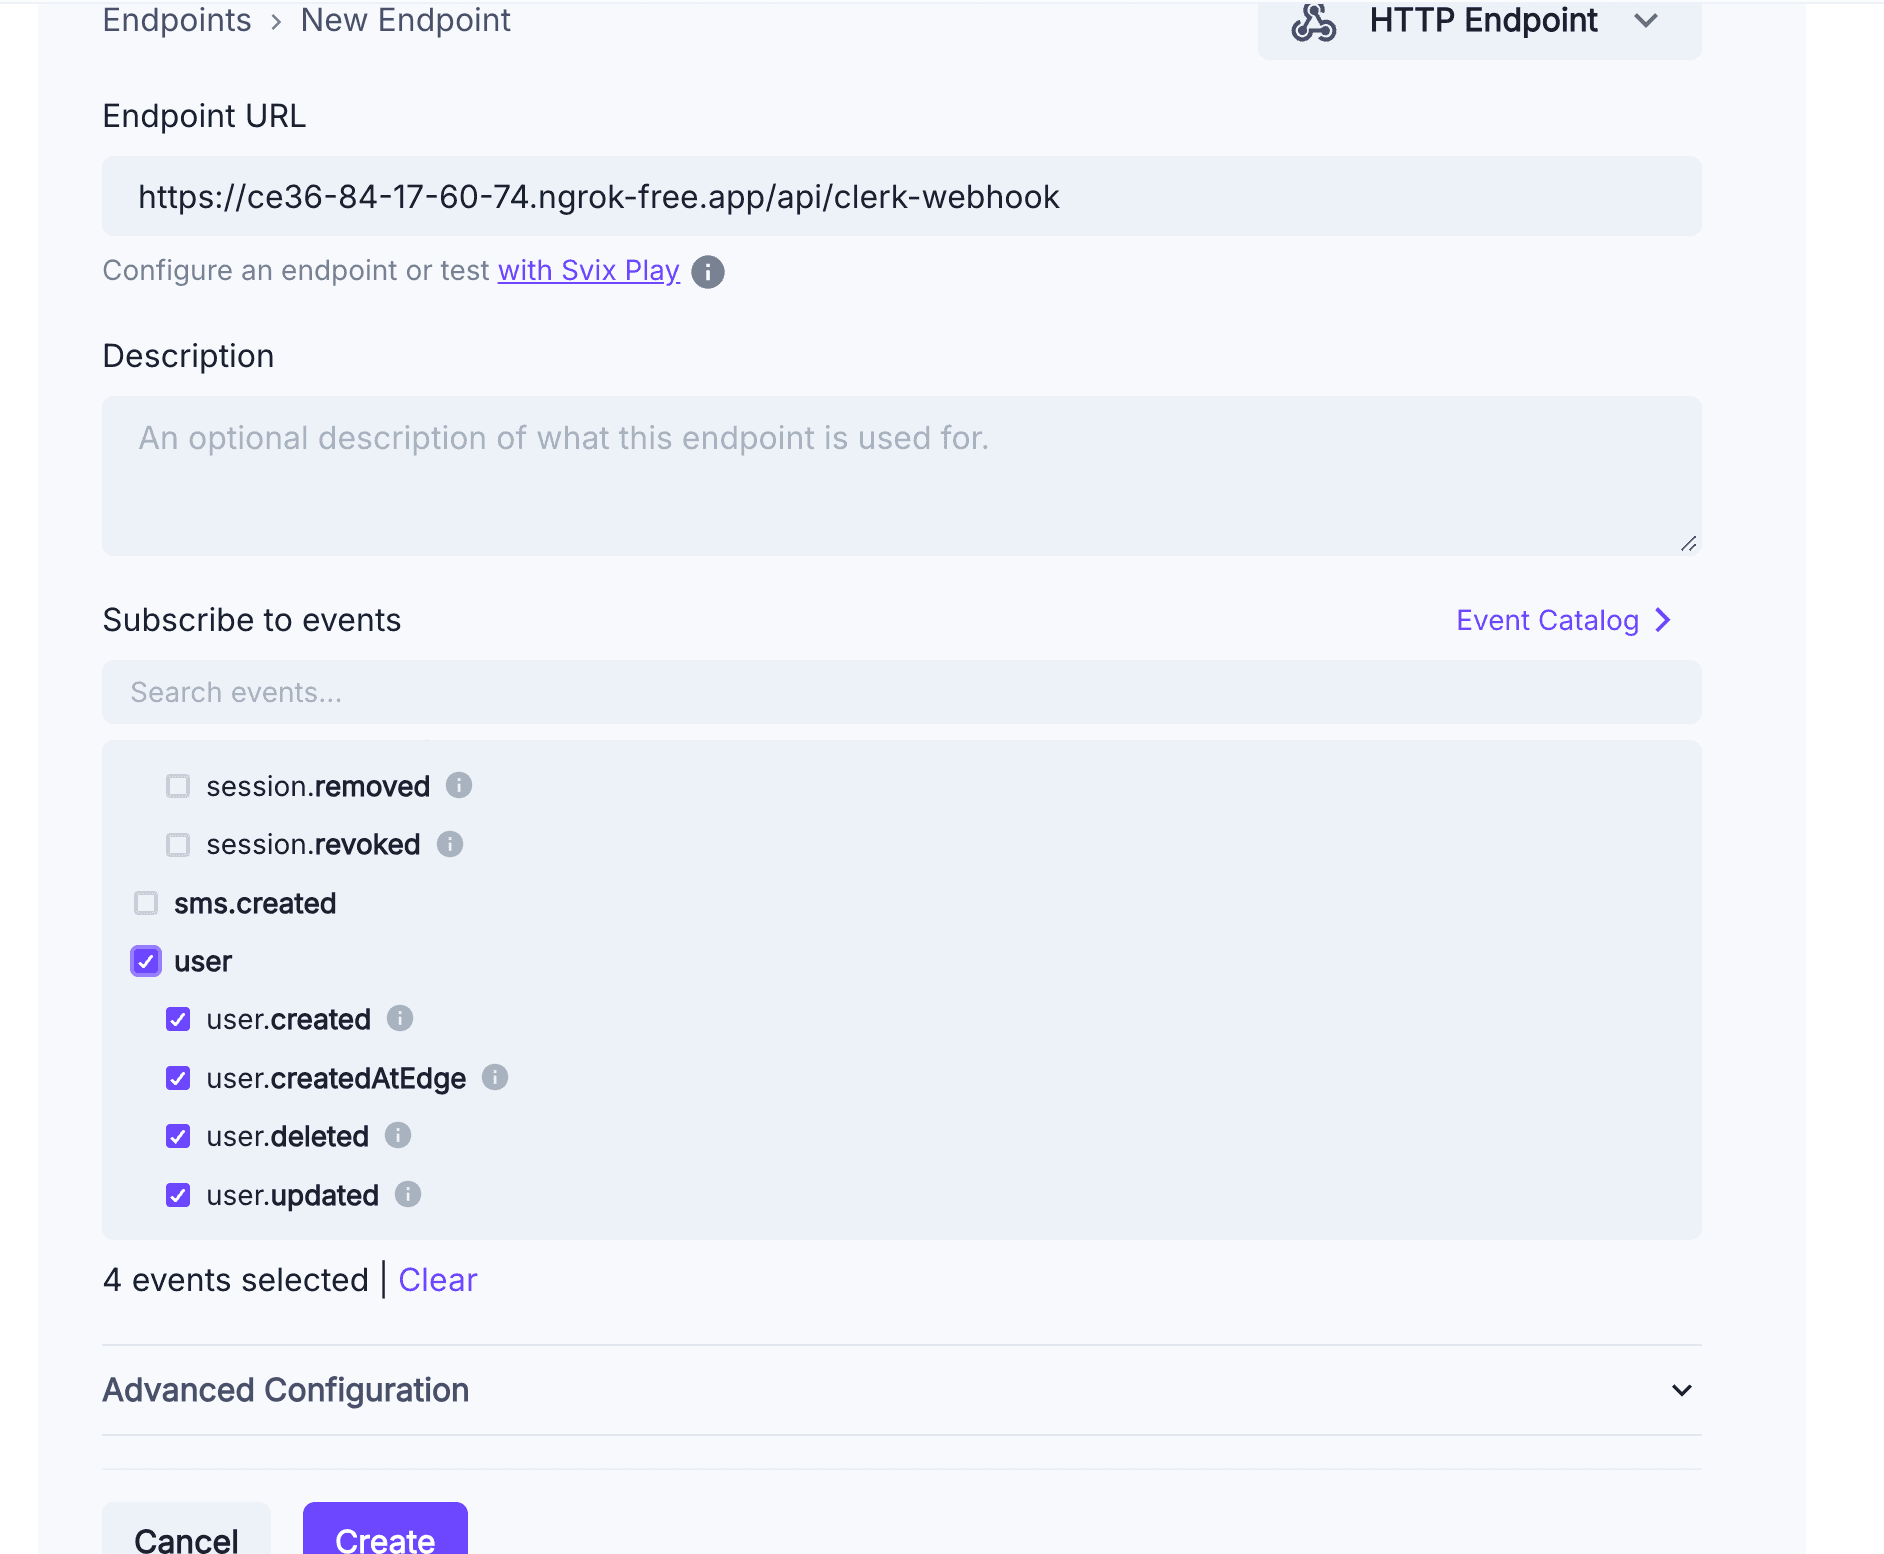Click the info icon next to user.createdAtEdge

(x=494, y=1077)
